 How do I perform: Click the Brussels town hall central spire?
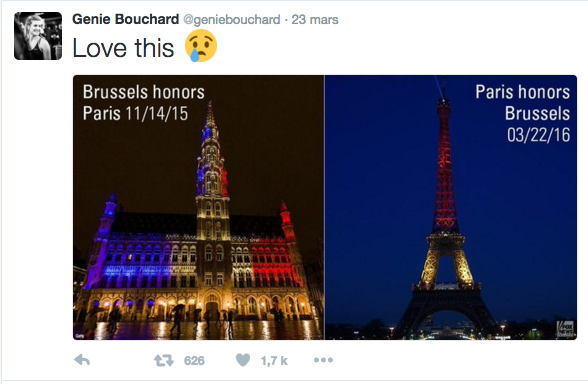click(212, 169)
